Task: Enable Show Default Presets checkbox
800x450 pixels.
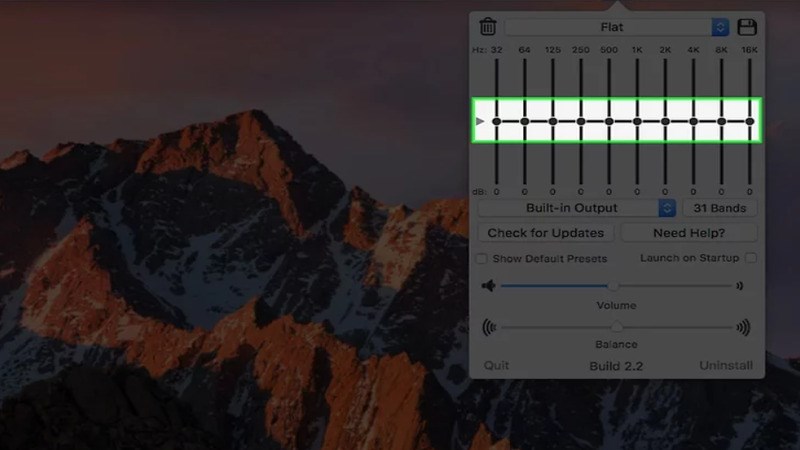Action: [x=481, y=259]
